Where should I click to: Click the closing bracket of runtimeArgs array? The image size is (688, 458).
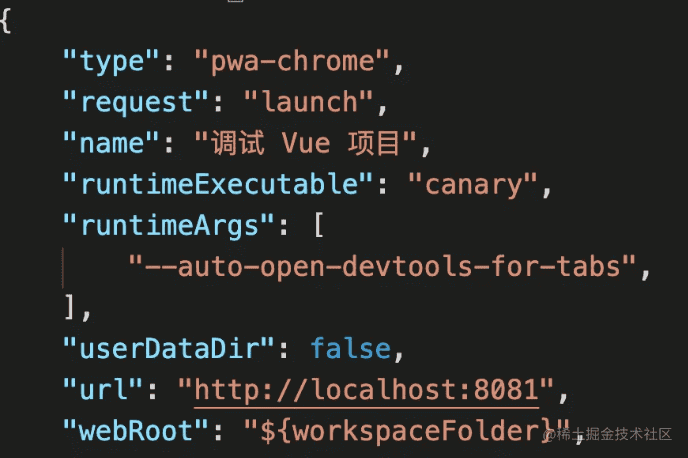pyautogui.click(x=69, y=307)
